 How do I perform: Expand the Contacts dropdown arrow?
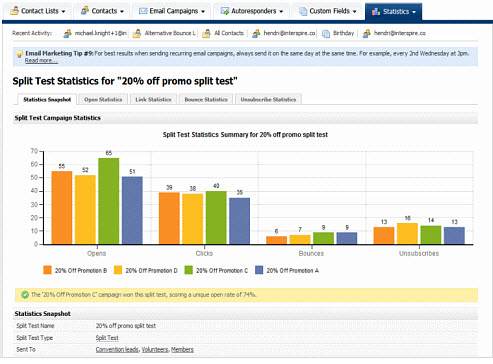point(122,12)
